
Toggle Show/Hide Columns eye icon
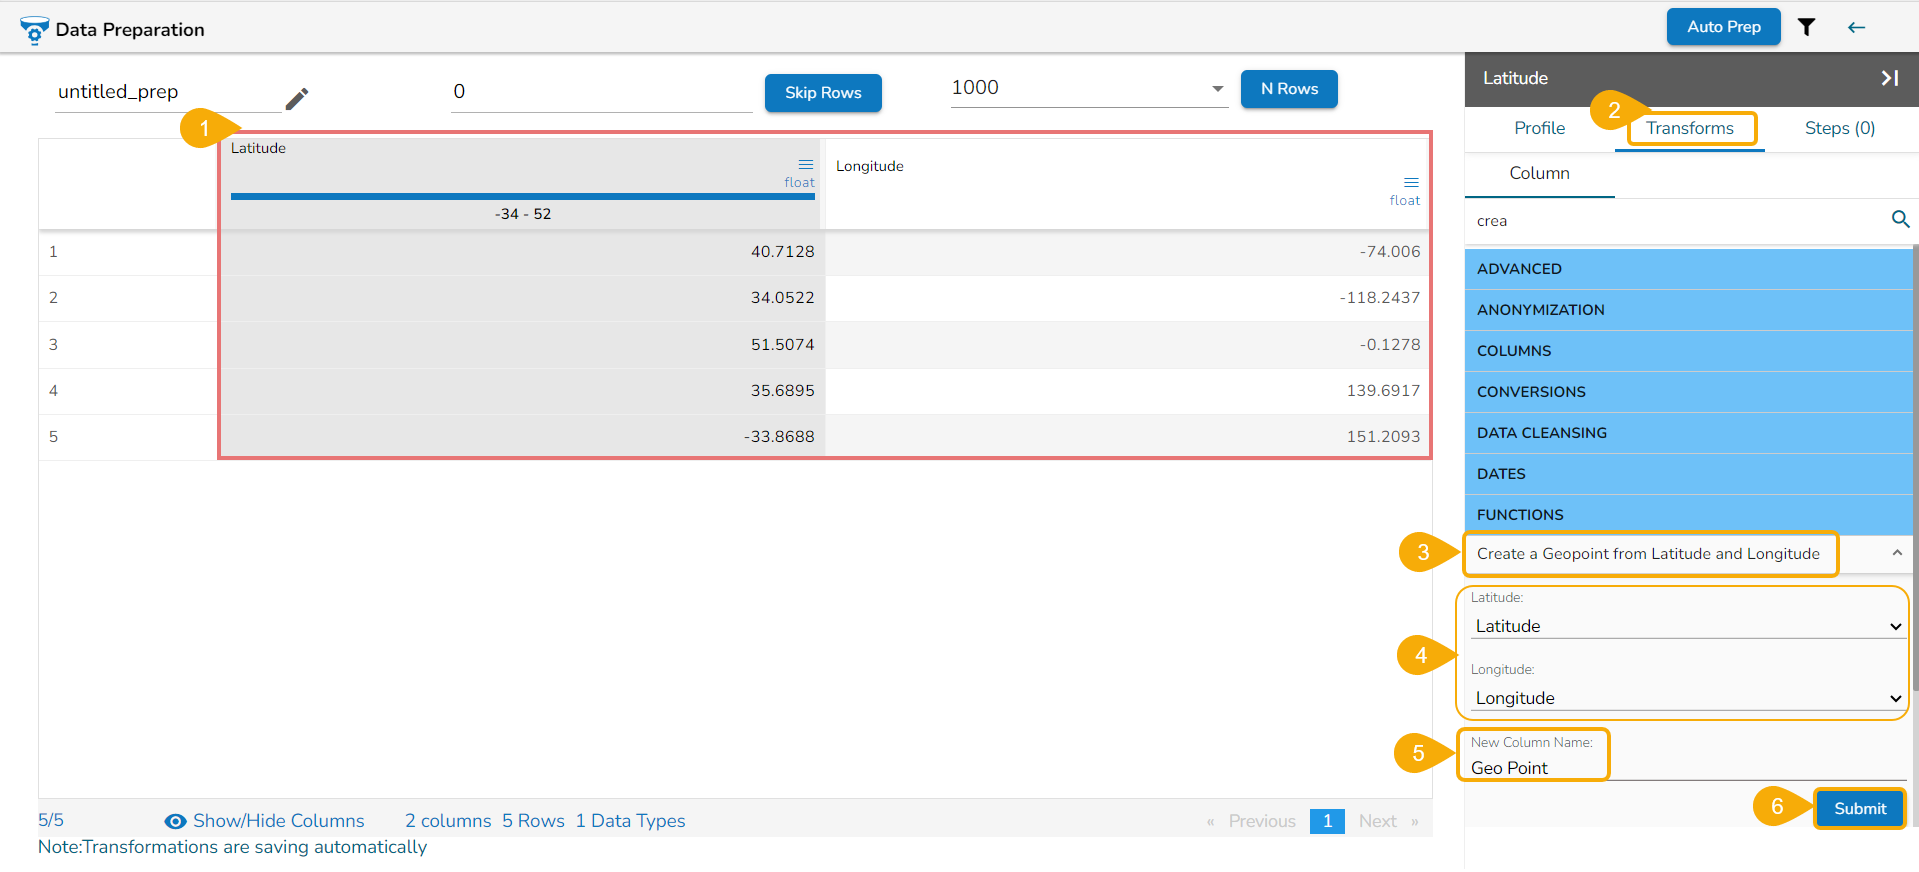tap(175, 821)
